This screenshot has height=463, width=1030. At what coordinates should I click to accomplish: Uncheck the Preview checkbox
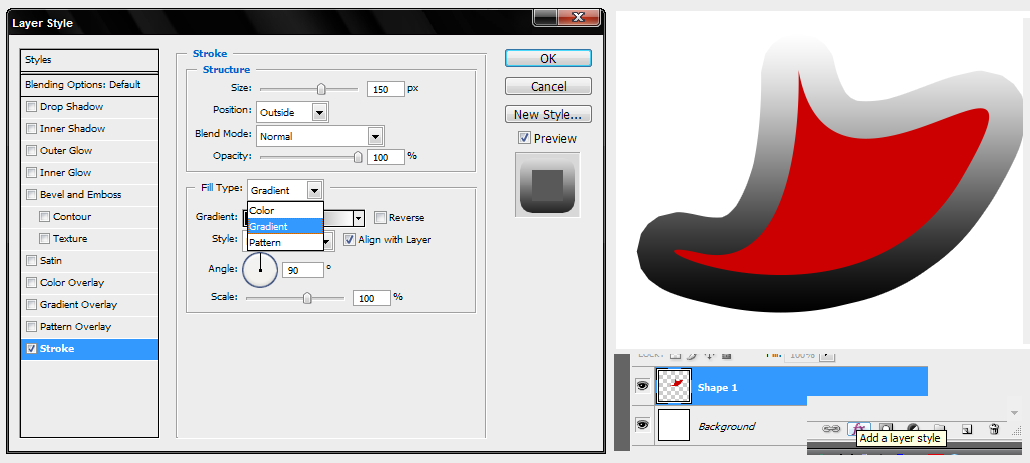tap(524, 138)
